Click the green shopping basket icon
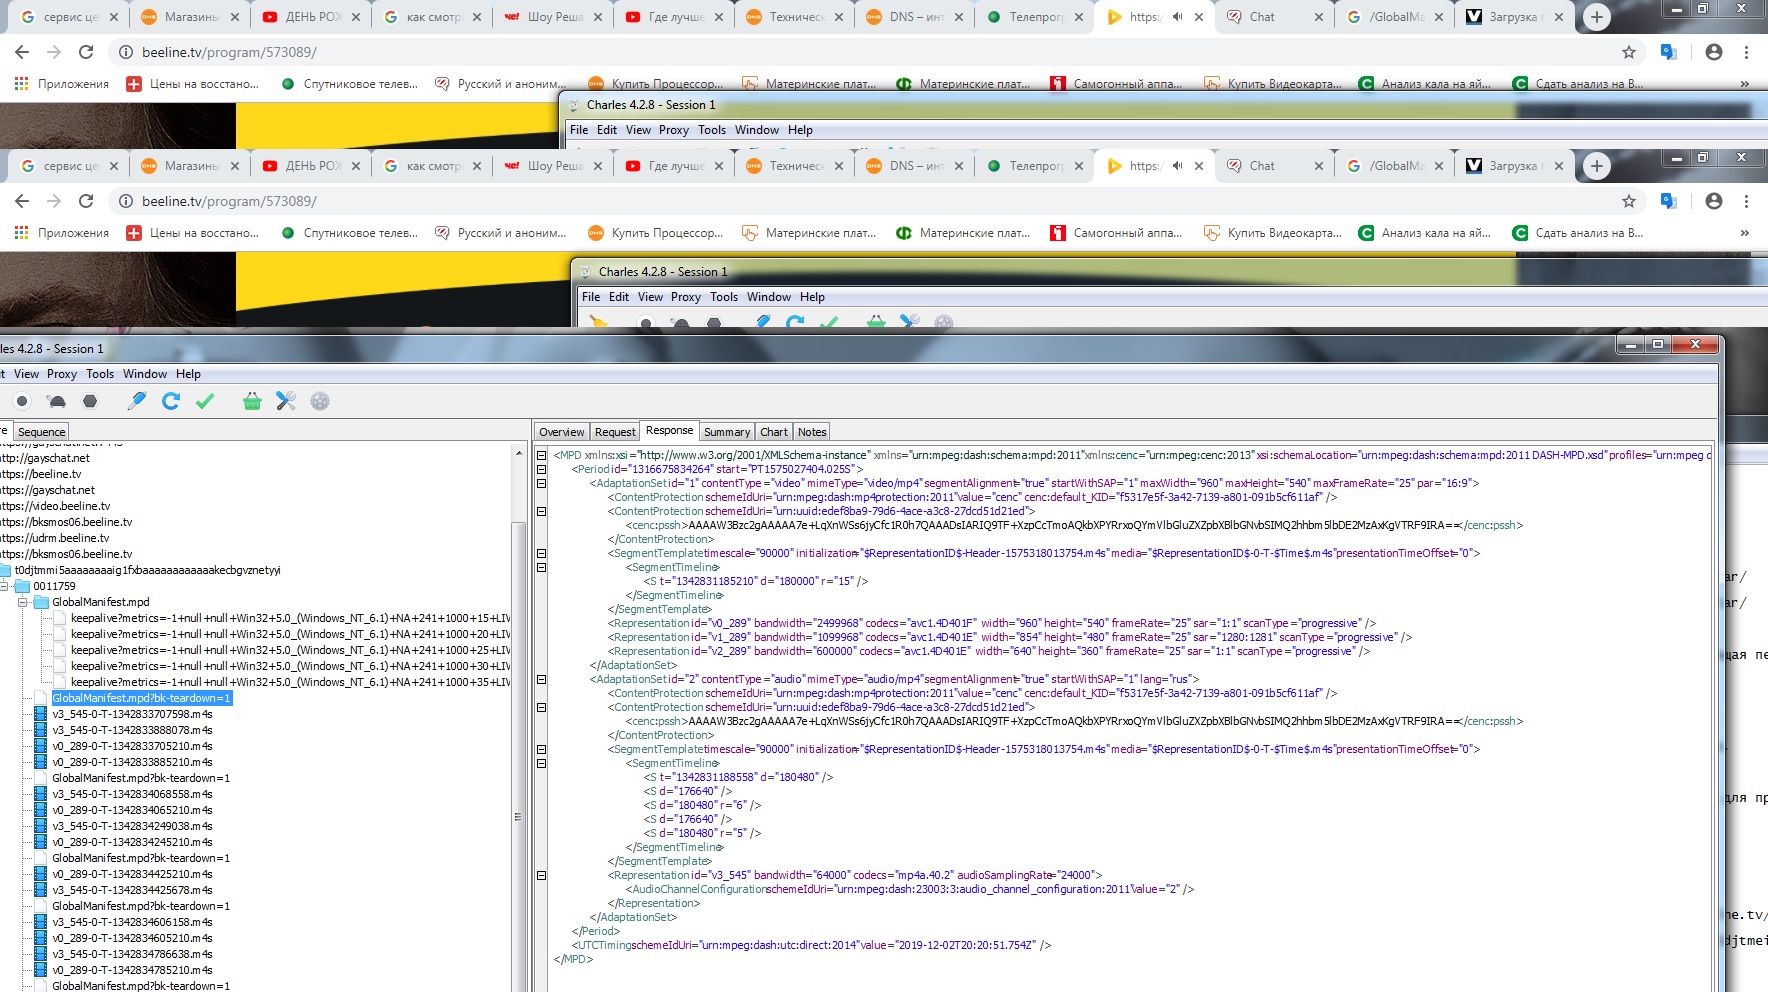 (252, 401)
